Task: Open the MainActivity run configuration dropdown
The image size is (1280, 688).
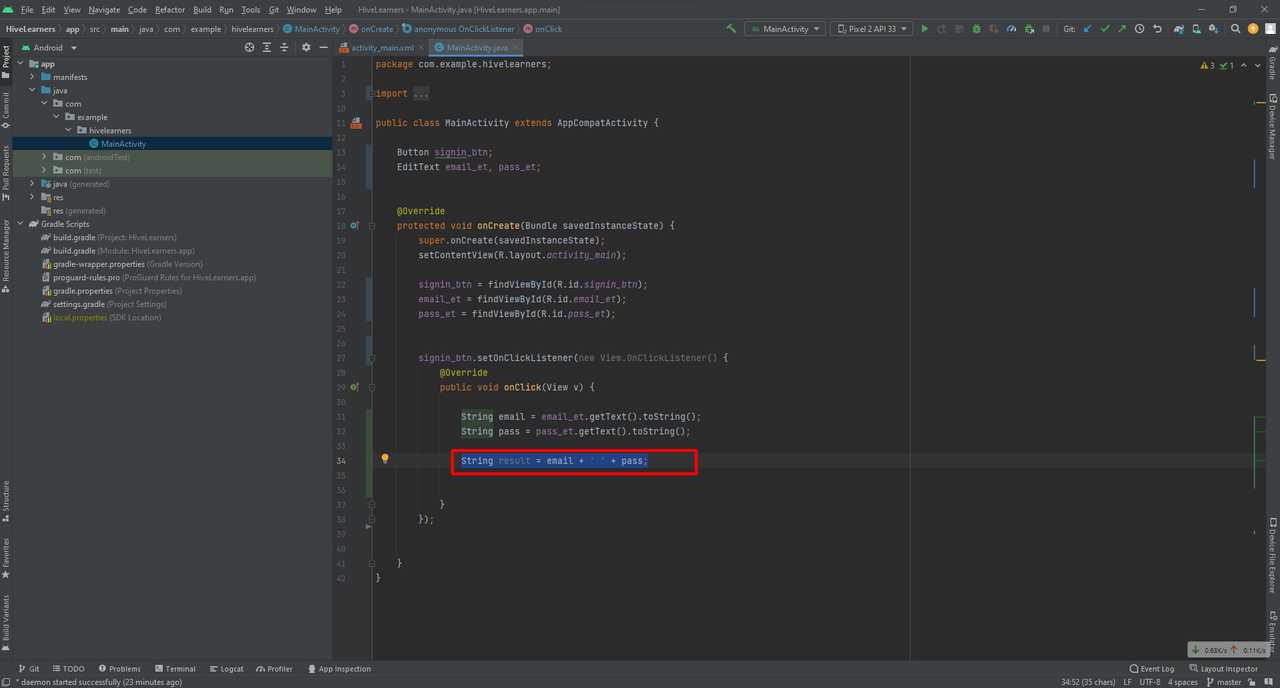Action: (784, 29)
